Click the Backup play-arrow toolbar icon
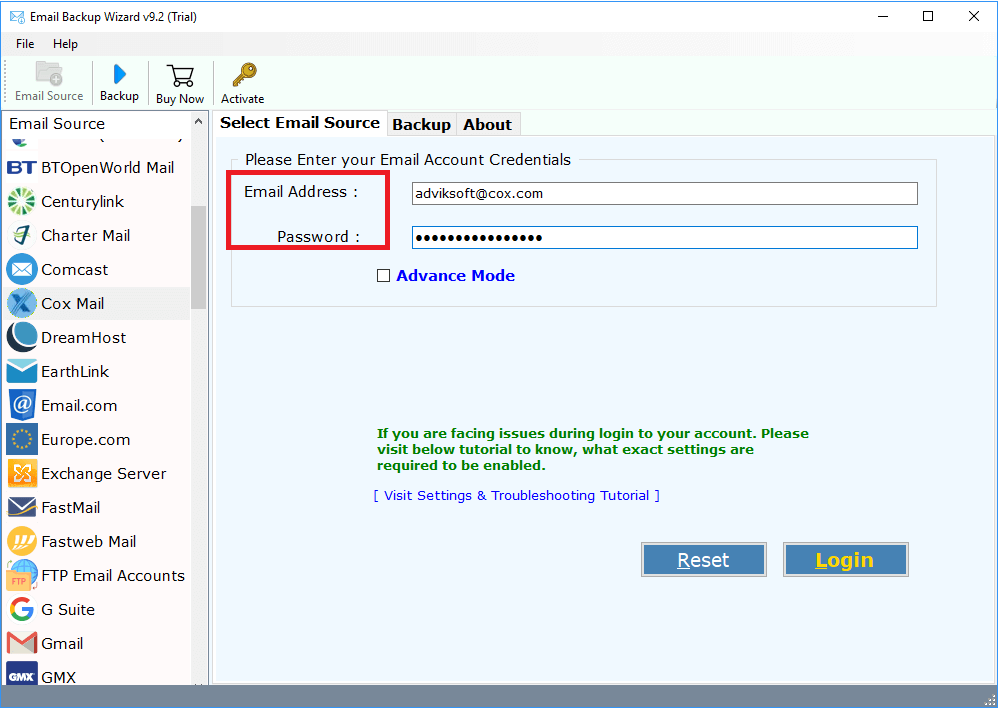 click(119, 74)
